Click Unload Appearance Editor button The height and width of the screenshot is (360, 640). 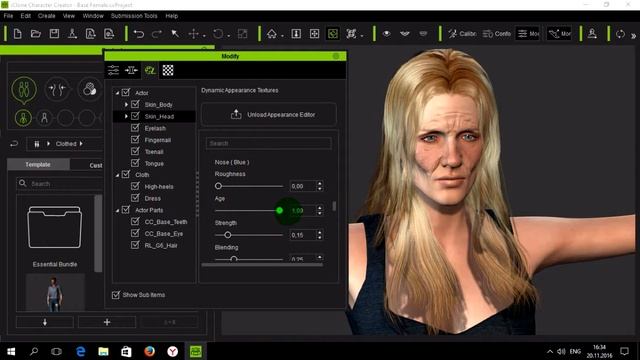pyautogui.click(x=269, y=115)
